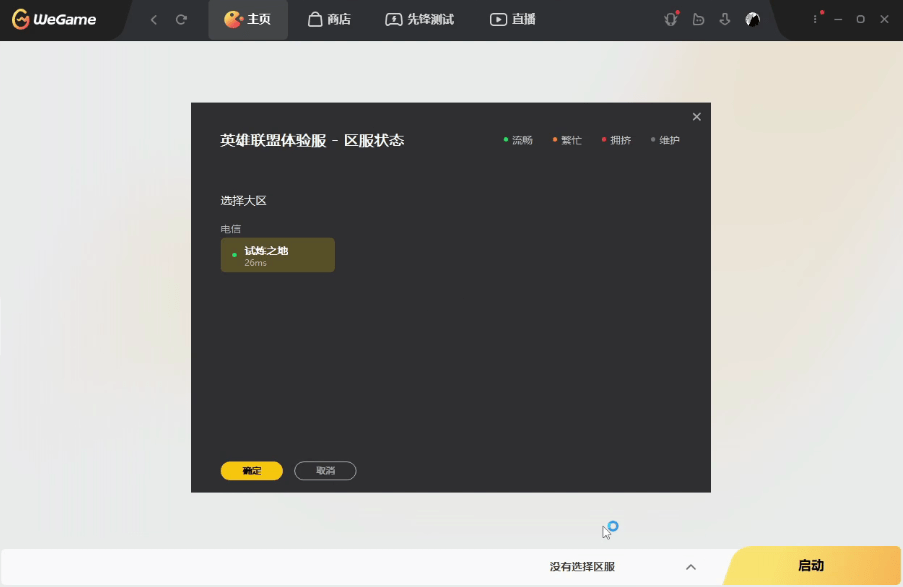This screenshot has width=903, height=587.
Task: Open the download manager icon
Action: tap(725, 20)
